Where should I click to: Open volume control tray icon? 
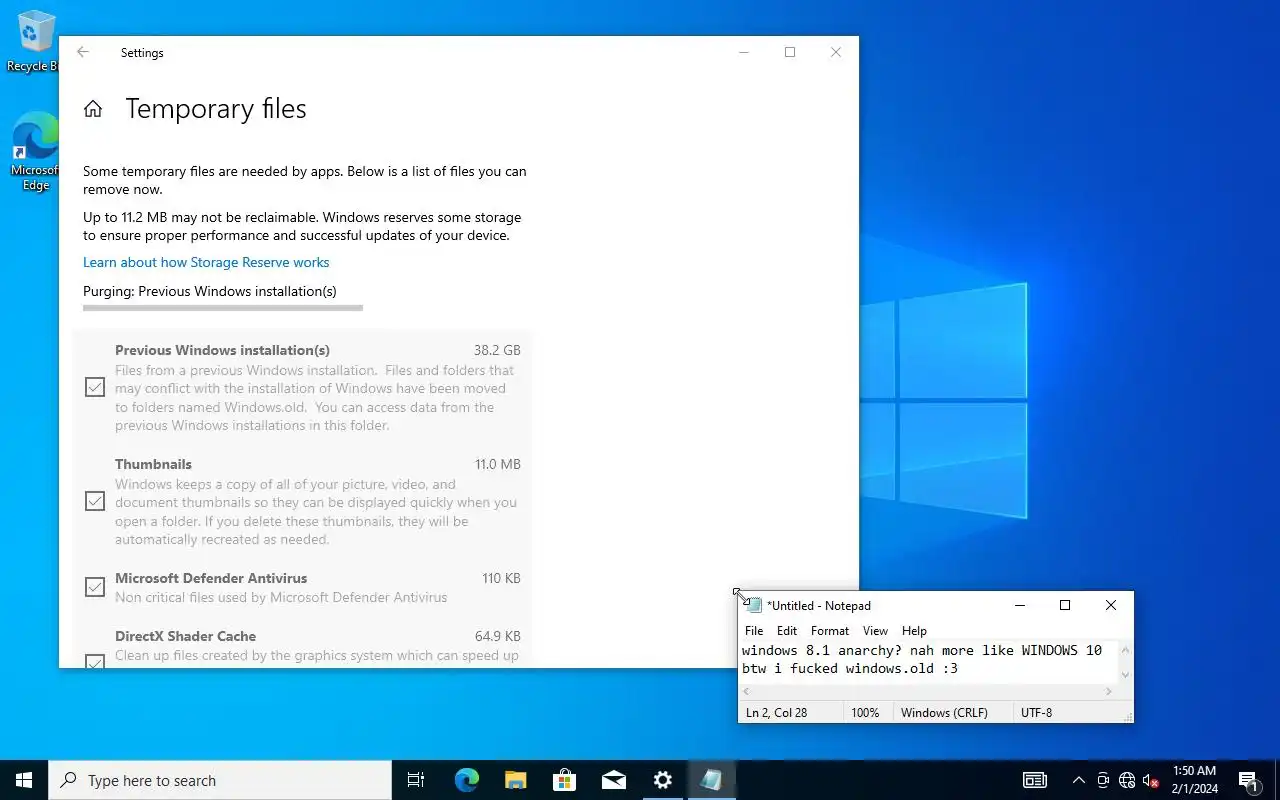tap(1150, 780)
